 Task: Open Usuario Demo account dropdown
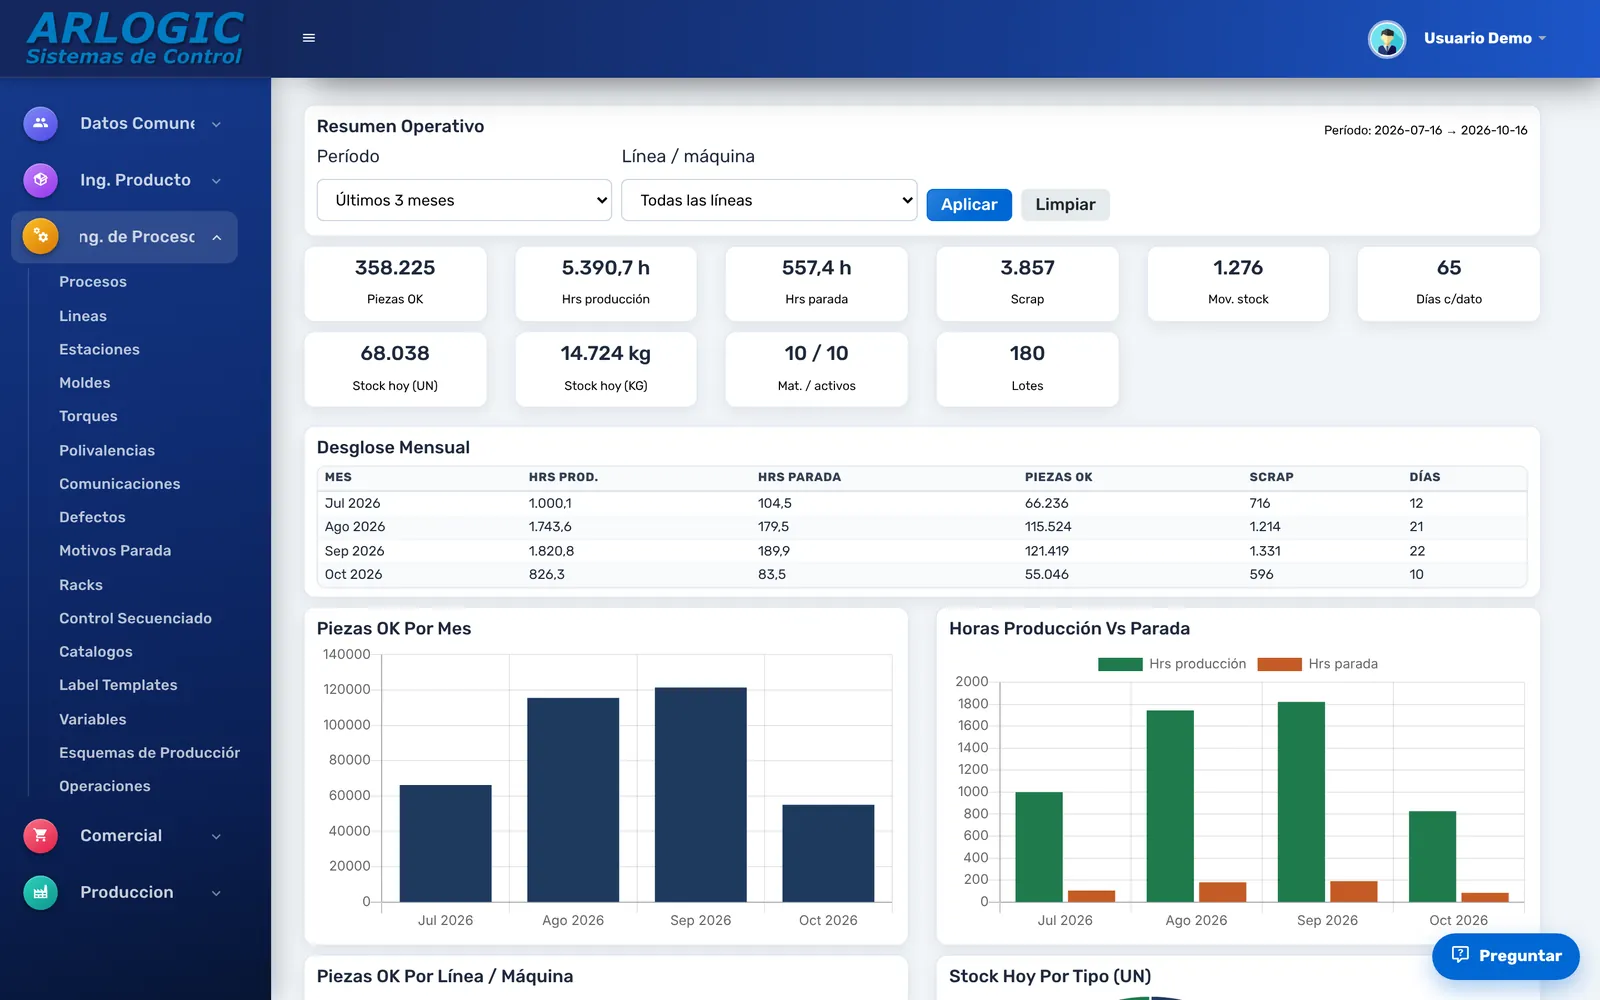[x=1485, y=38]
